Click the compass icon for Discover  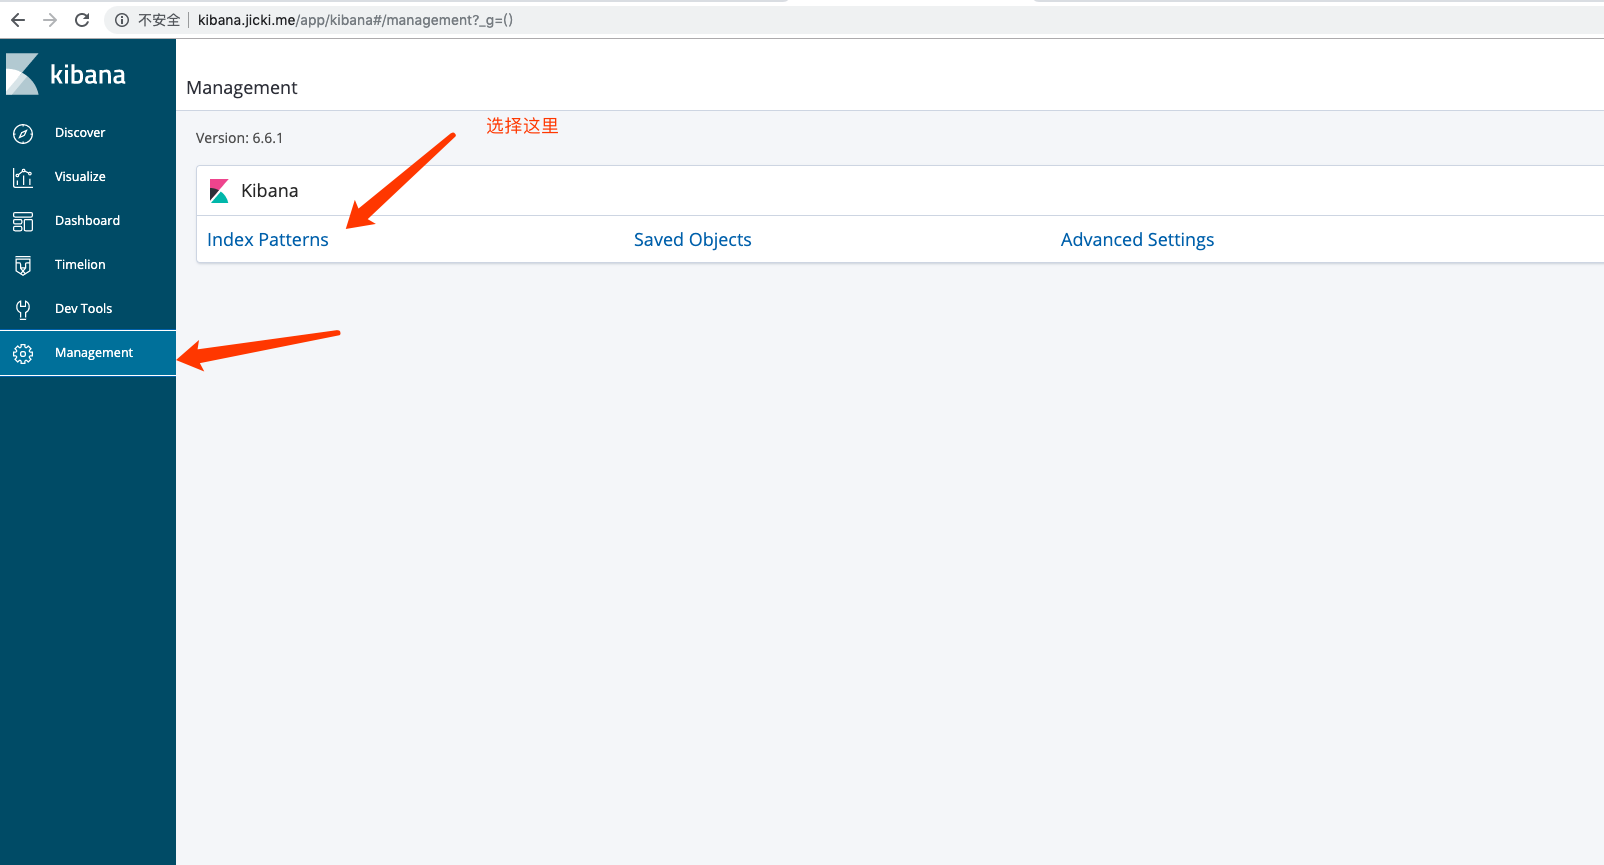(23, 133)
